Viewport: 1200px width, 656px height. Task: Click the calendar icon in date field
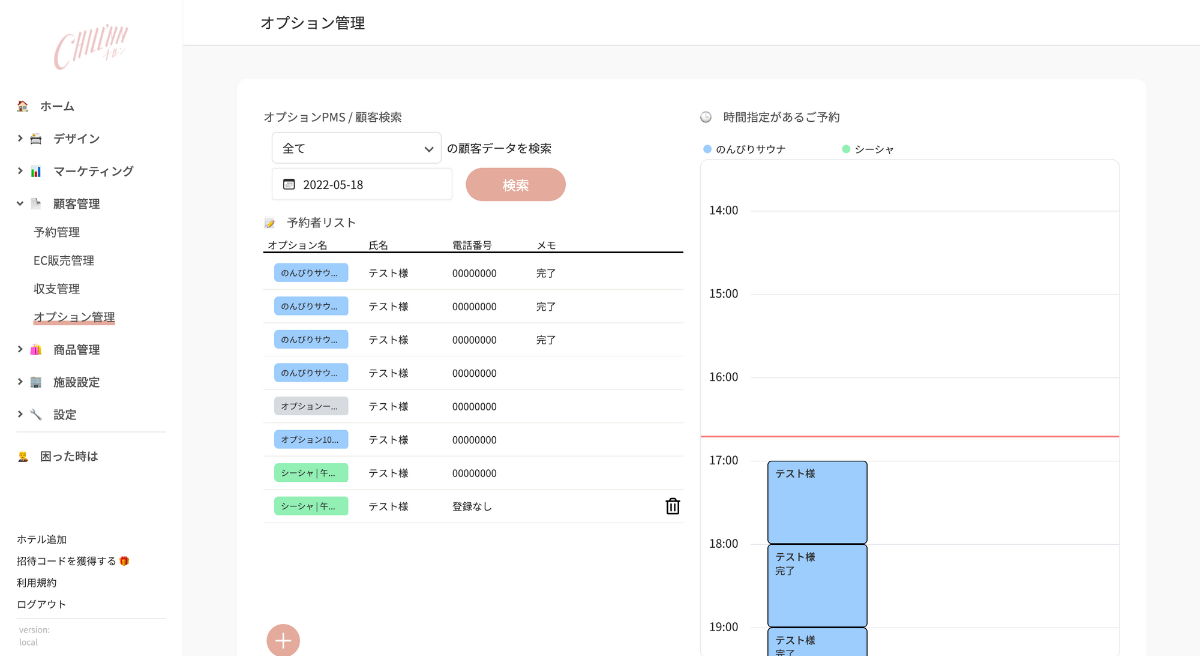[289, 184]
